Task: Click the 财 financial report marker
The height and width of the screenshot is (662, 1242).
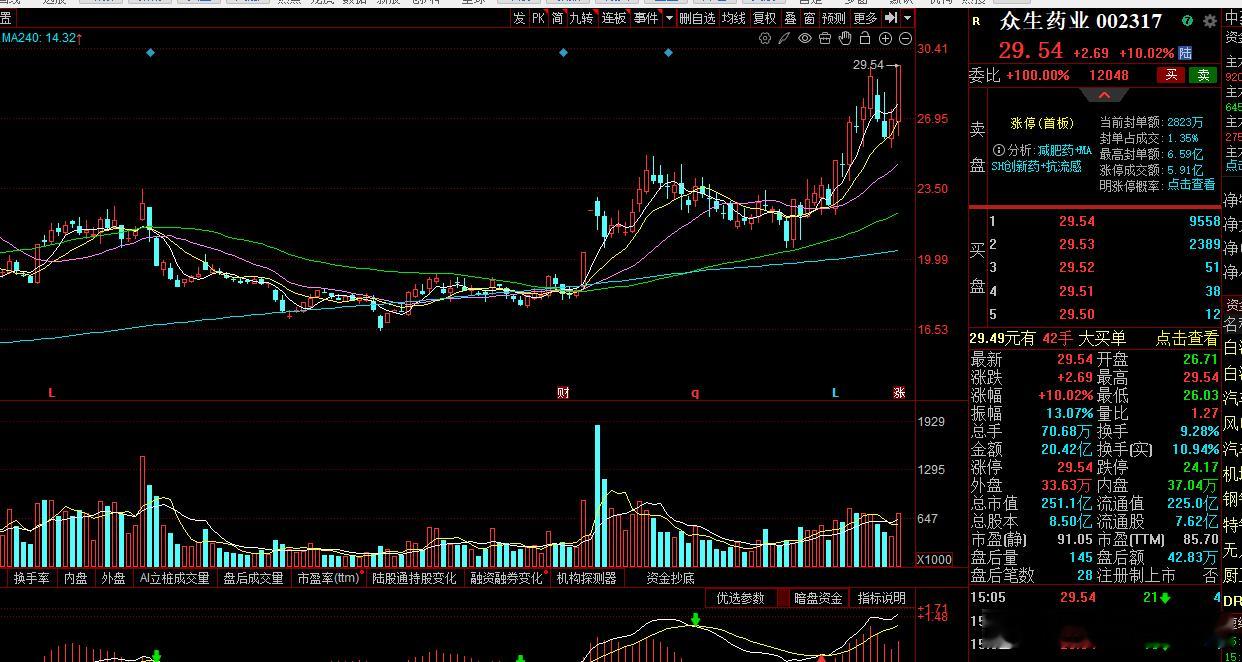Action: coord(563,393)
